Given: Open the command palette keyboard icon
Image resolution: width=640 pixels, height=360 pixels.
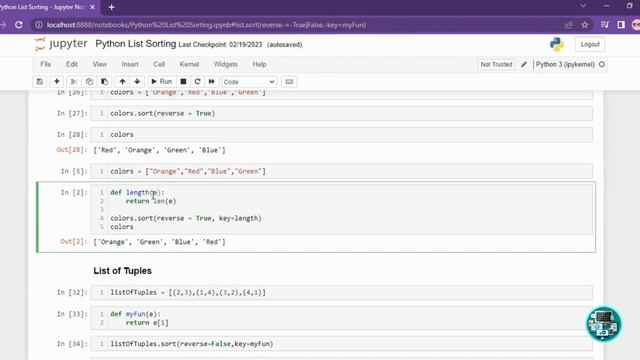Looking at the screenshot, I should (289, 82).
